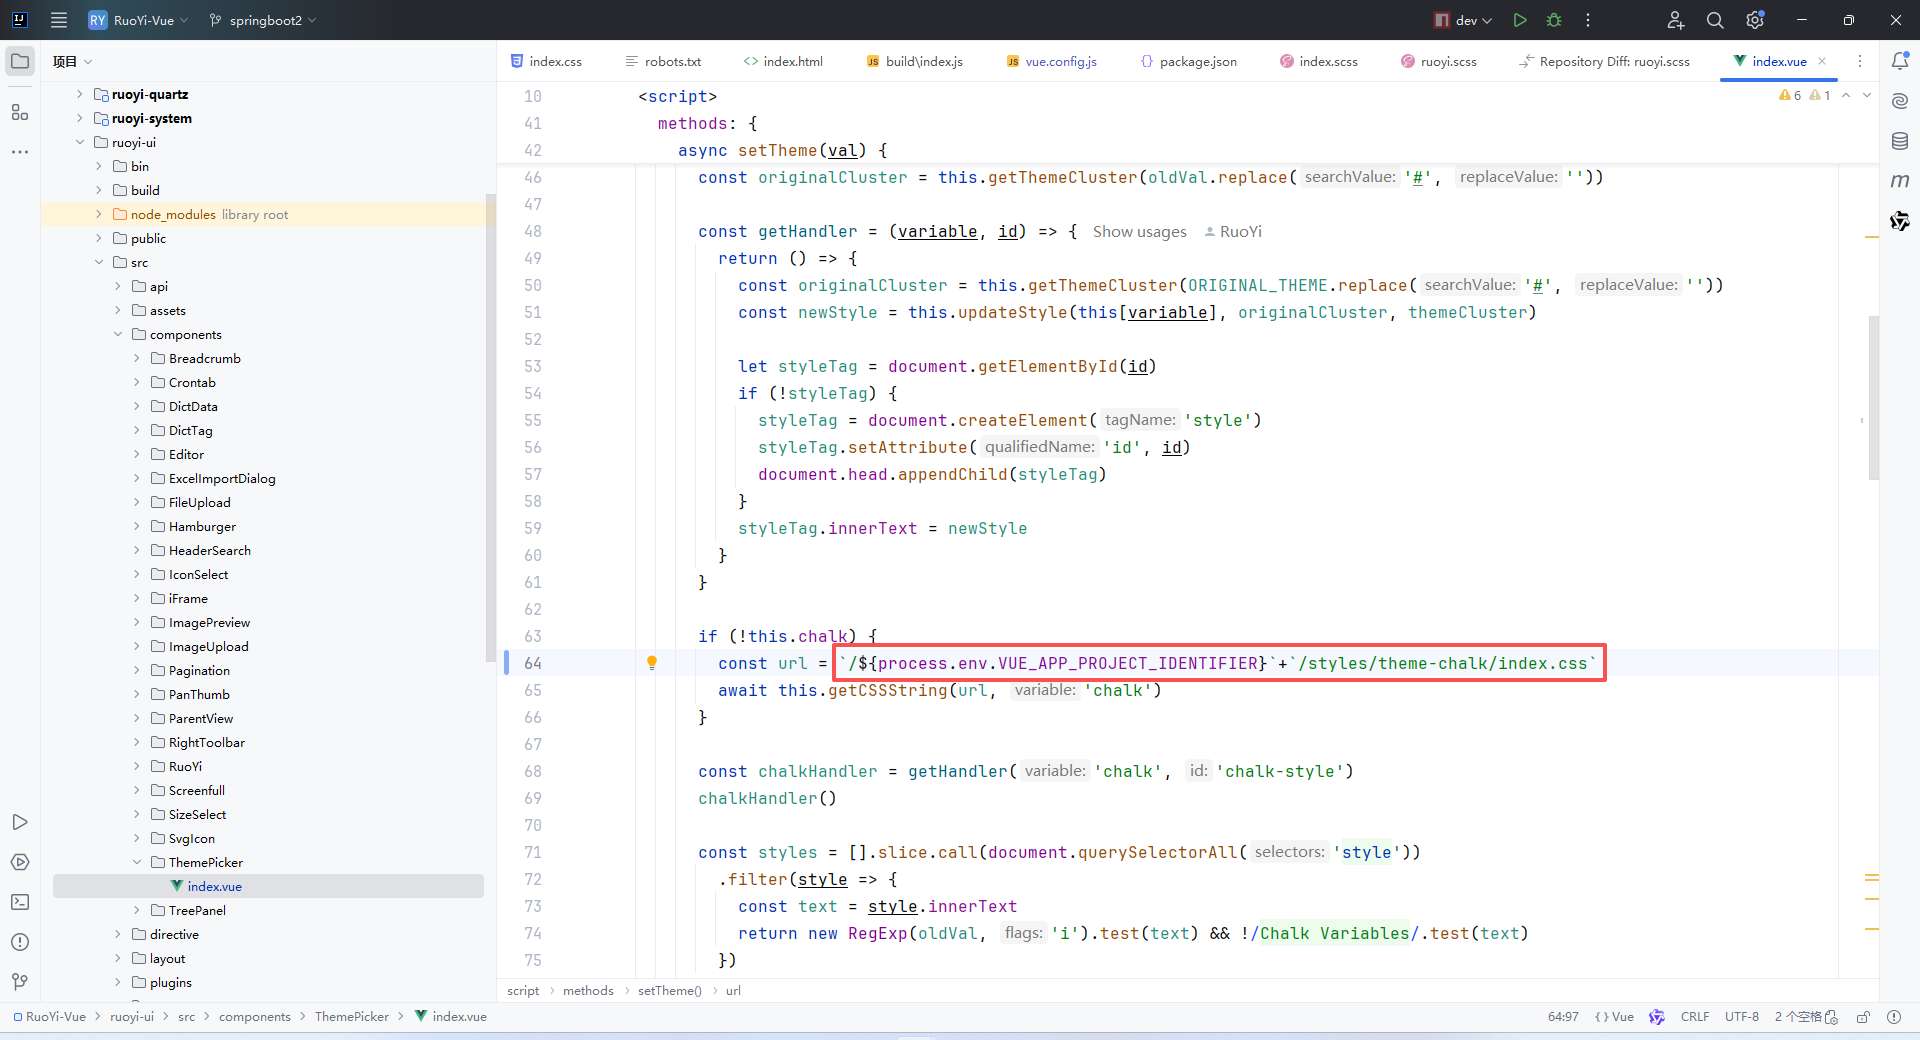Open the Search Everywhere magnifier icon
Viewport: 1920px width, 1040px height.
[x=1715, y=20]
